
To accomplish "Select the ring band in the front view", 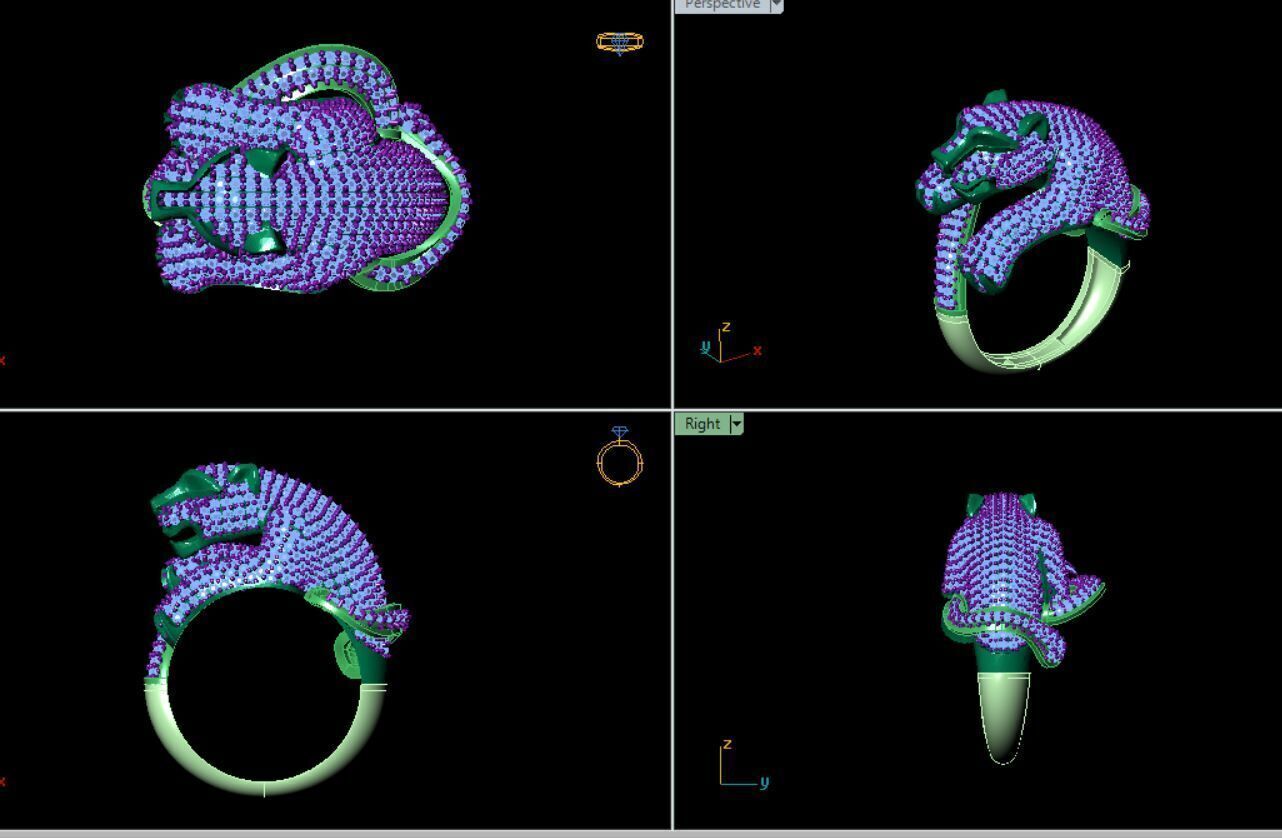I will 265,740.
